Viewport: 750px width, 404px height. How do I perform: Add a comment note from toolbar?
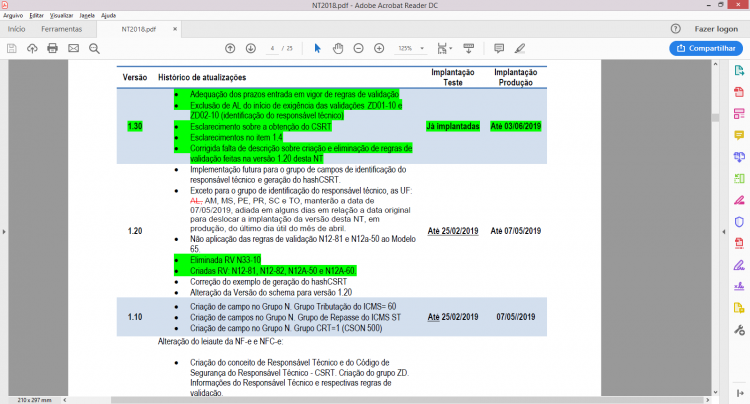coord(499,48)
